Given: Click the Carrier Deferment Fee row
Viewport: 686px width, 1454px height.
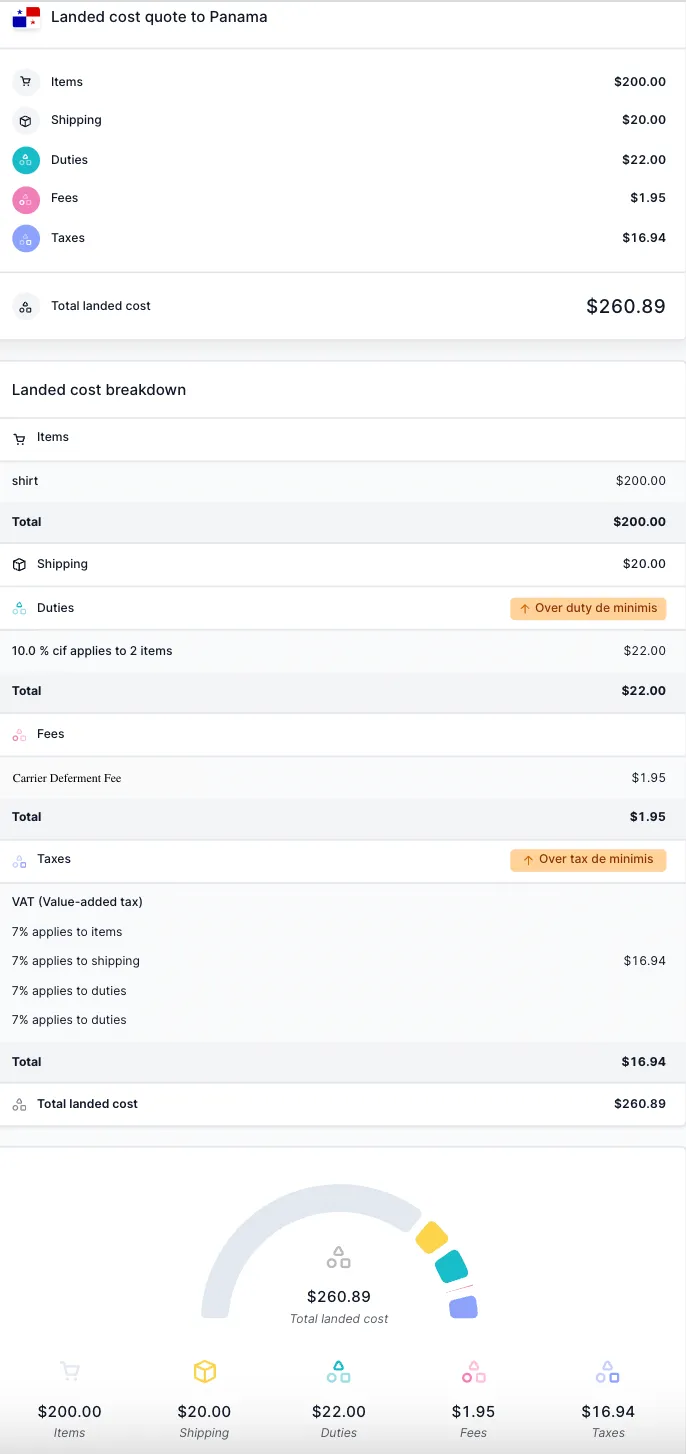Looking at the screenshot, I should click(x=343, y=777).
